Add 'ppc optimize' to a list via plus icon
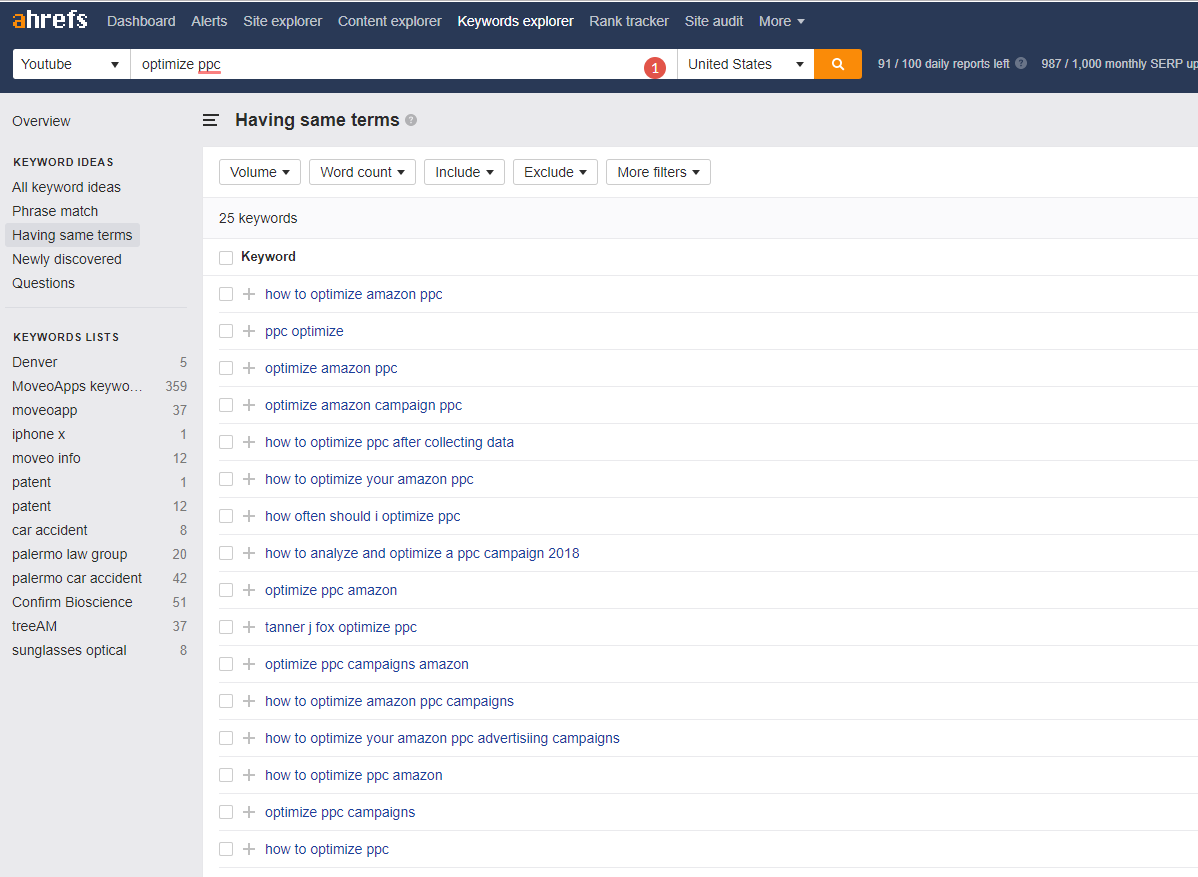This screenshot has height=877, width=1198. tap(248, 331)
